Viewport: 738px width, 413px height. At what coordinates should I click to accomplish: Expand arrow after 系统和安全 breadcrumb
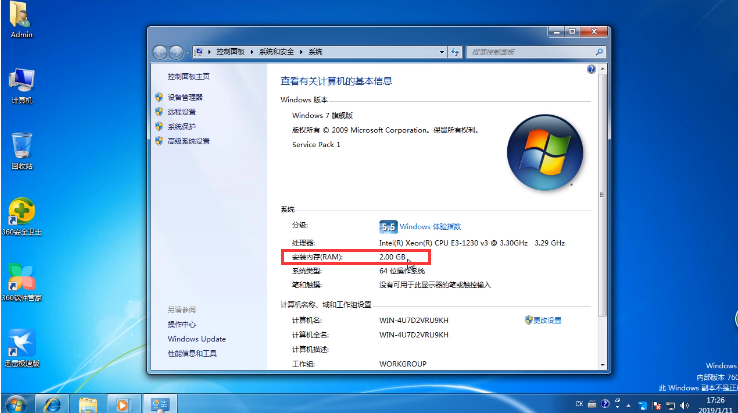tap(301, 52)
